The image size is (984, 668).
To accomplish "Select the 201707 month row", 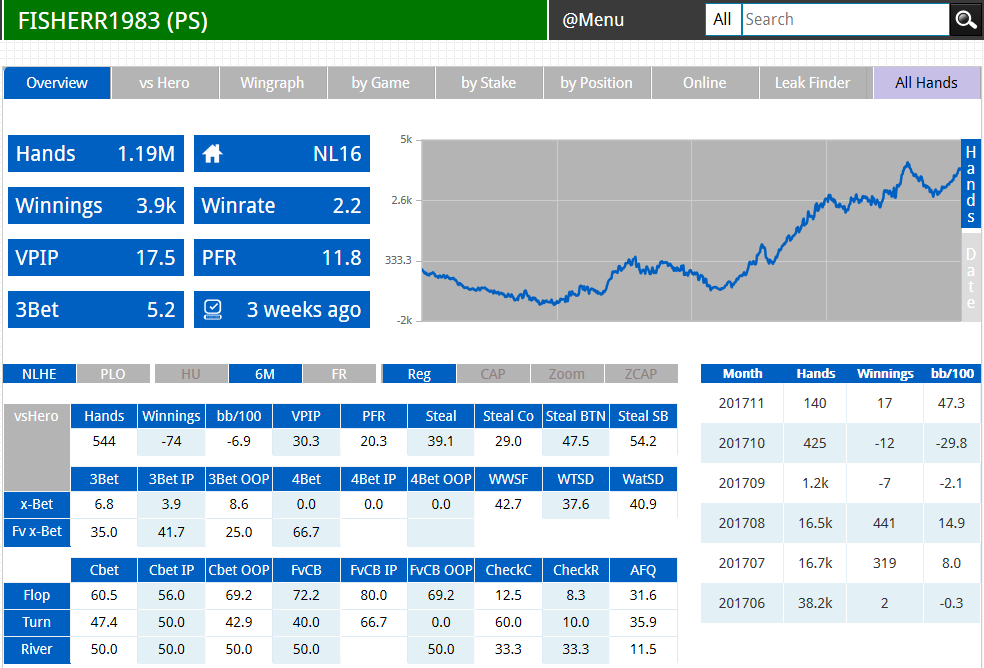I will pos(840,563).
